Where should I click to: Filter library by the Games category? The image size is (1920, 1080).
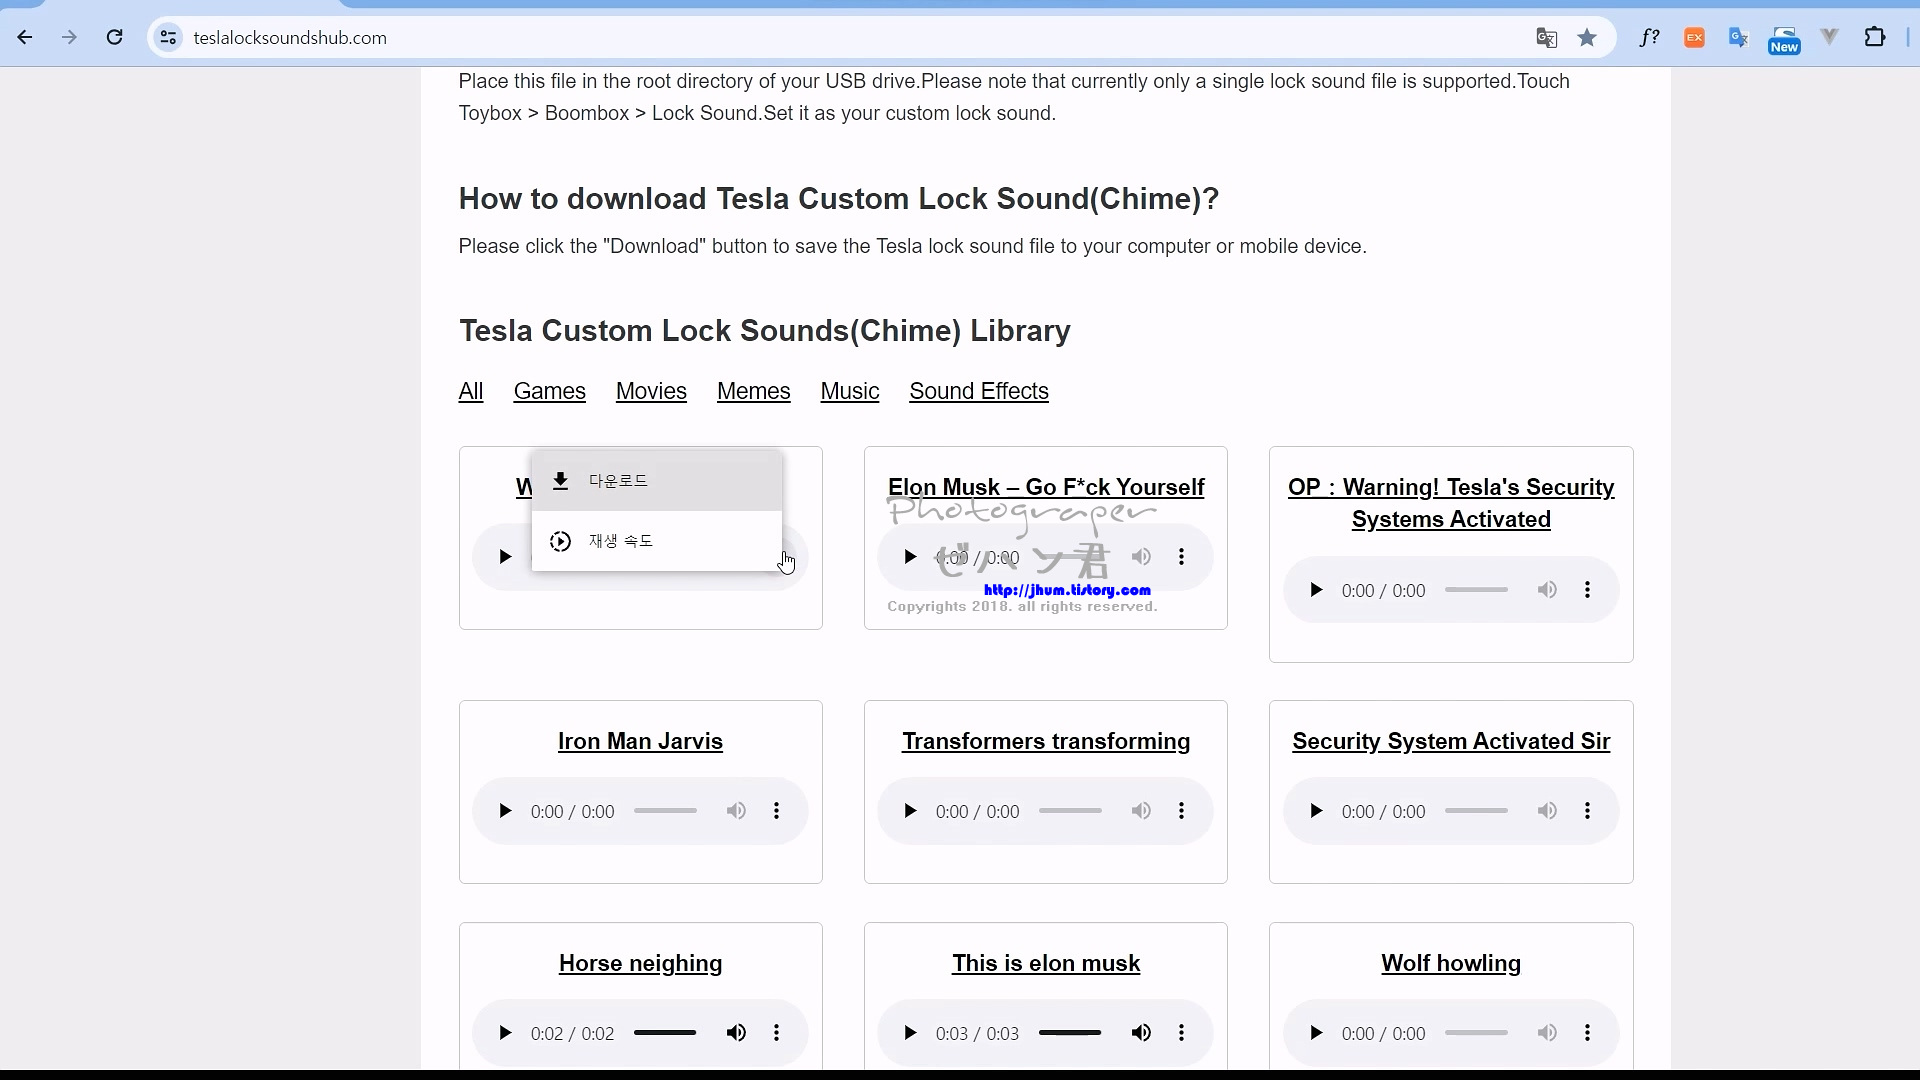(549, 391)
